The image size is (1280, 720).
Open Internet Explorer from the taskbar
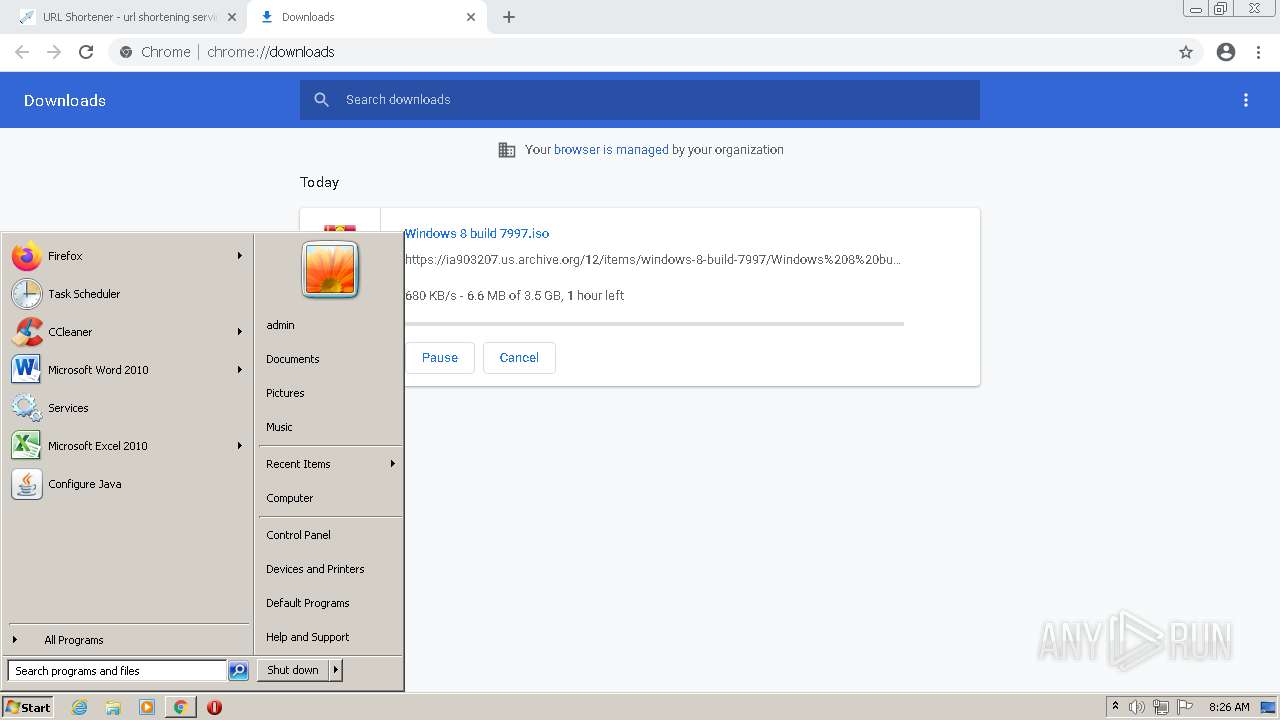pyautogui.click(x=80, y=707)
